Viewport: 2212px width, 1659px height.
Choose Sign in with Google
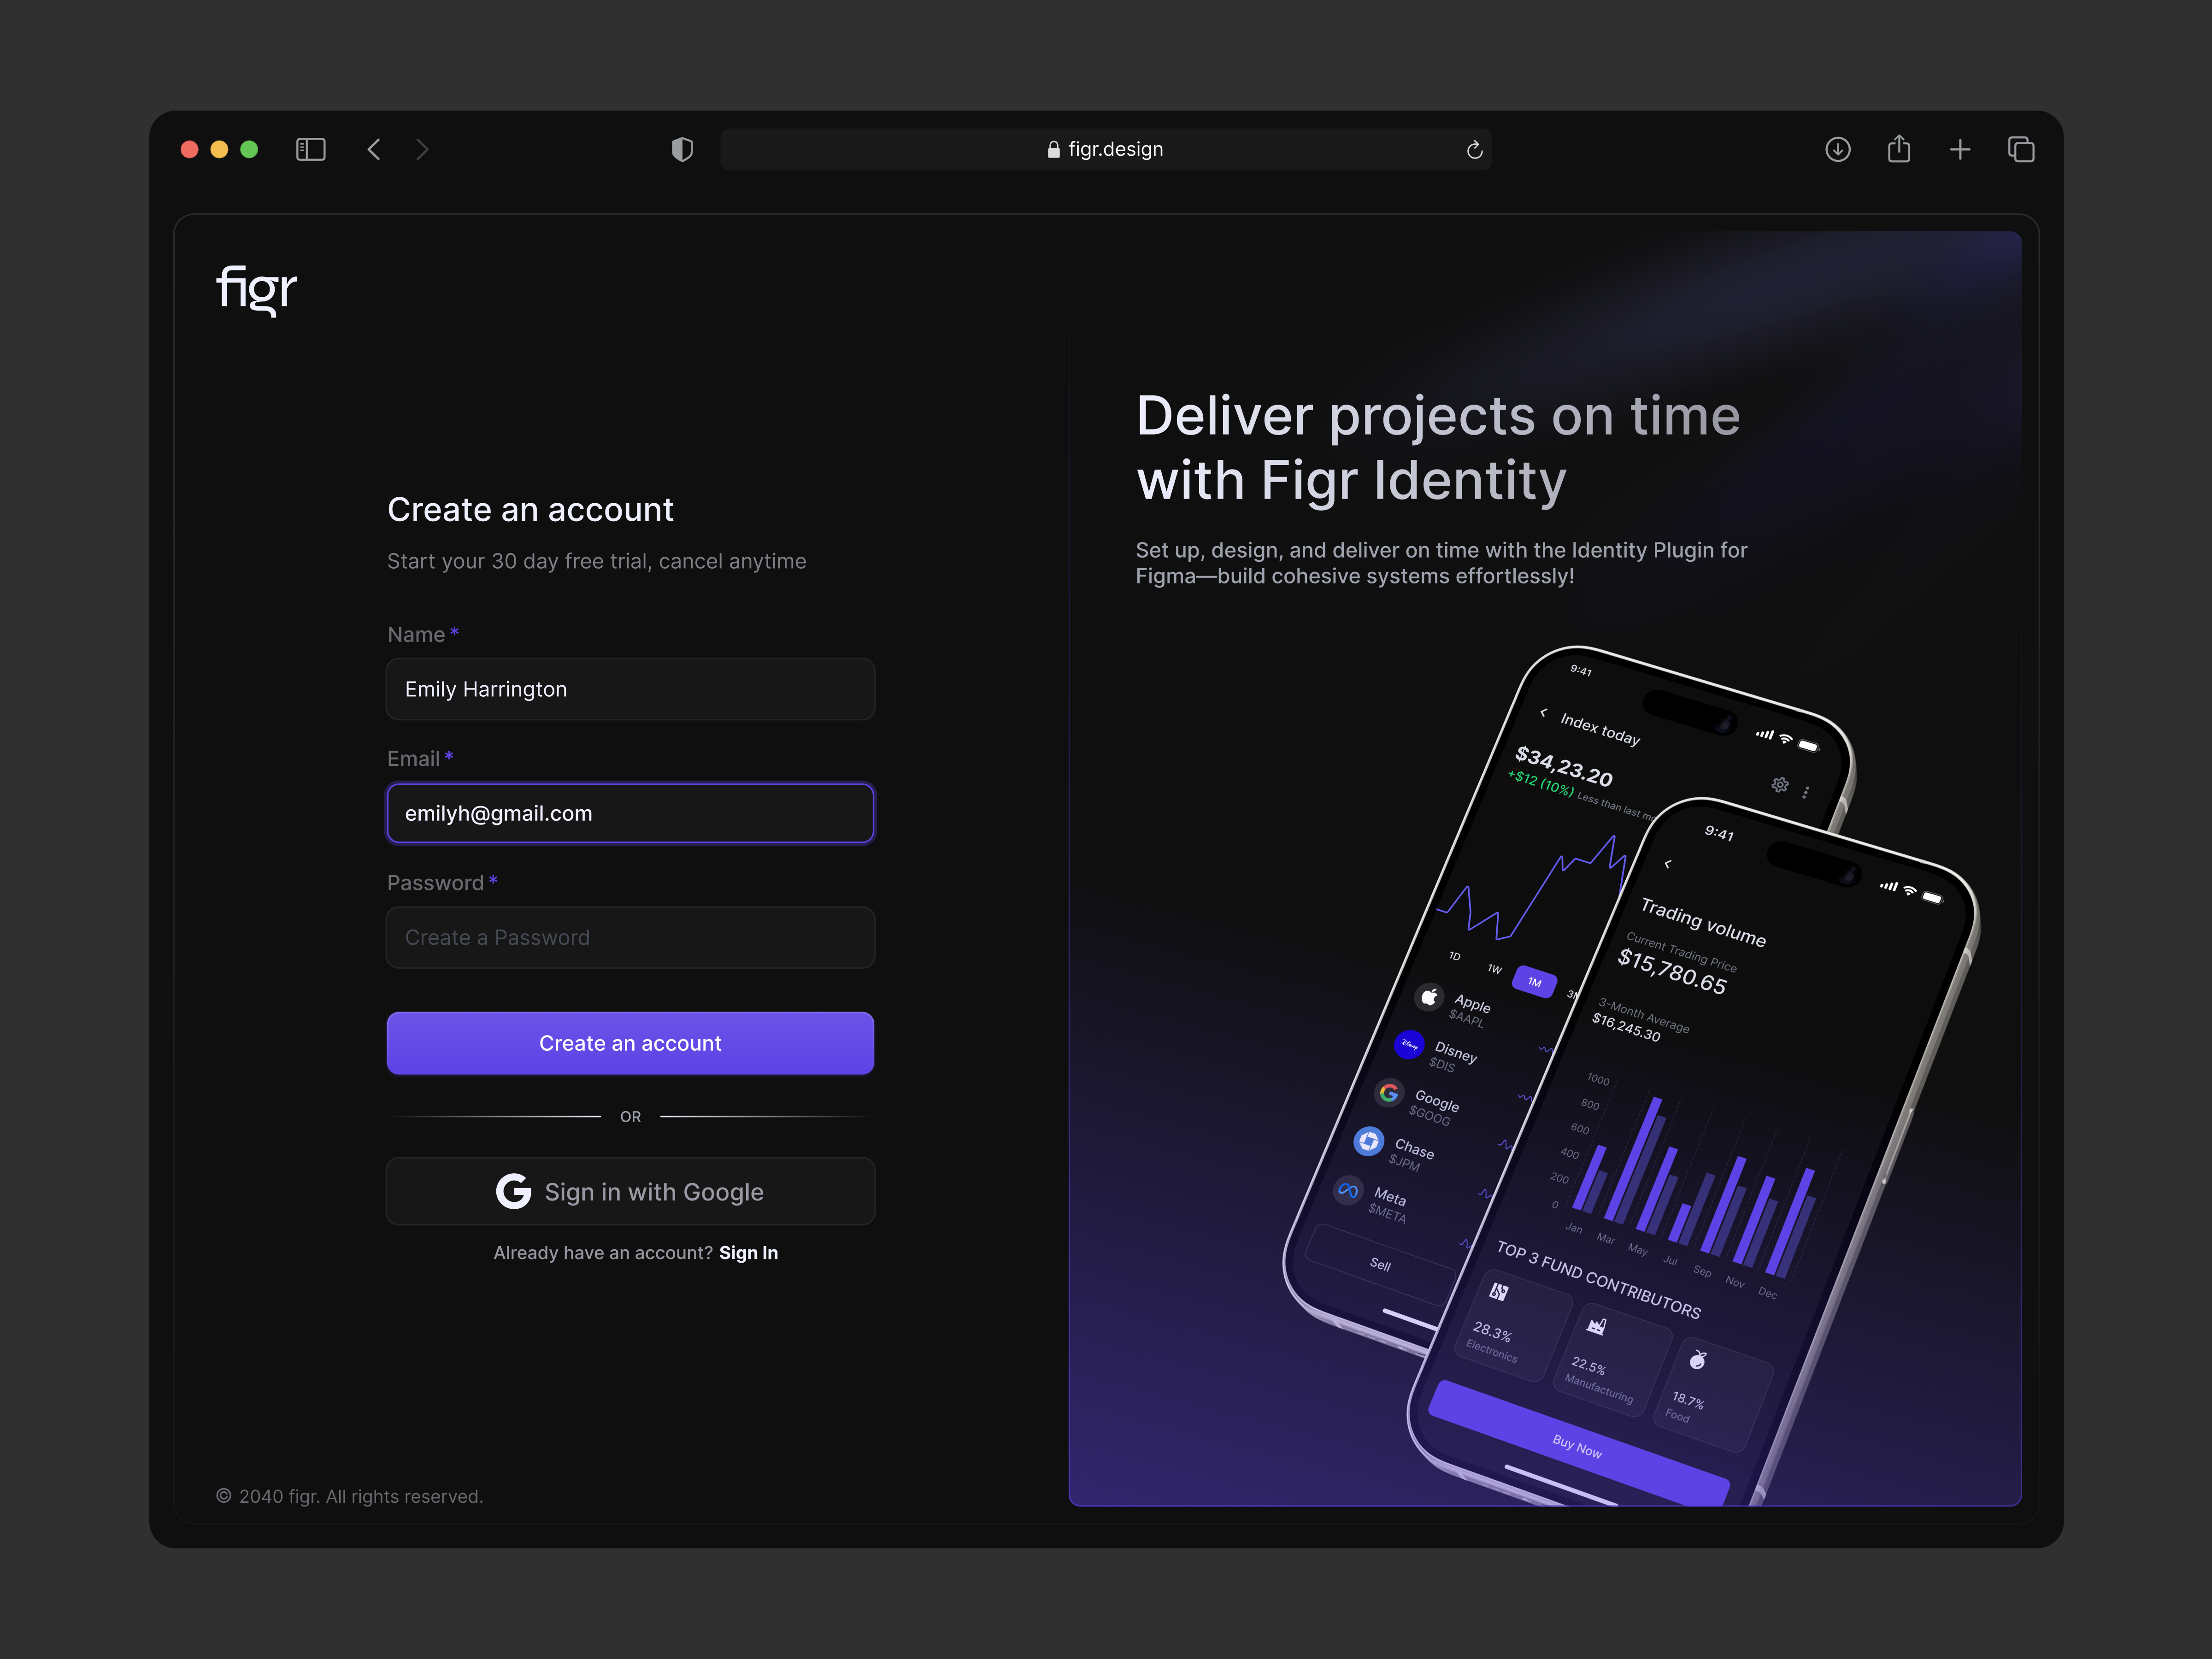(x=630, y=1191)
